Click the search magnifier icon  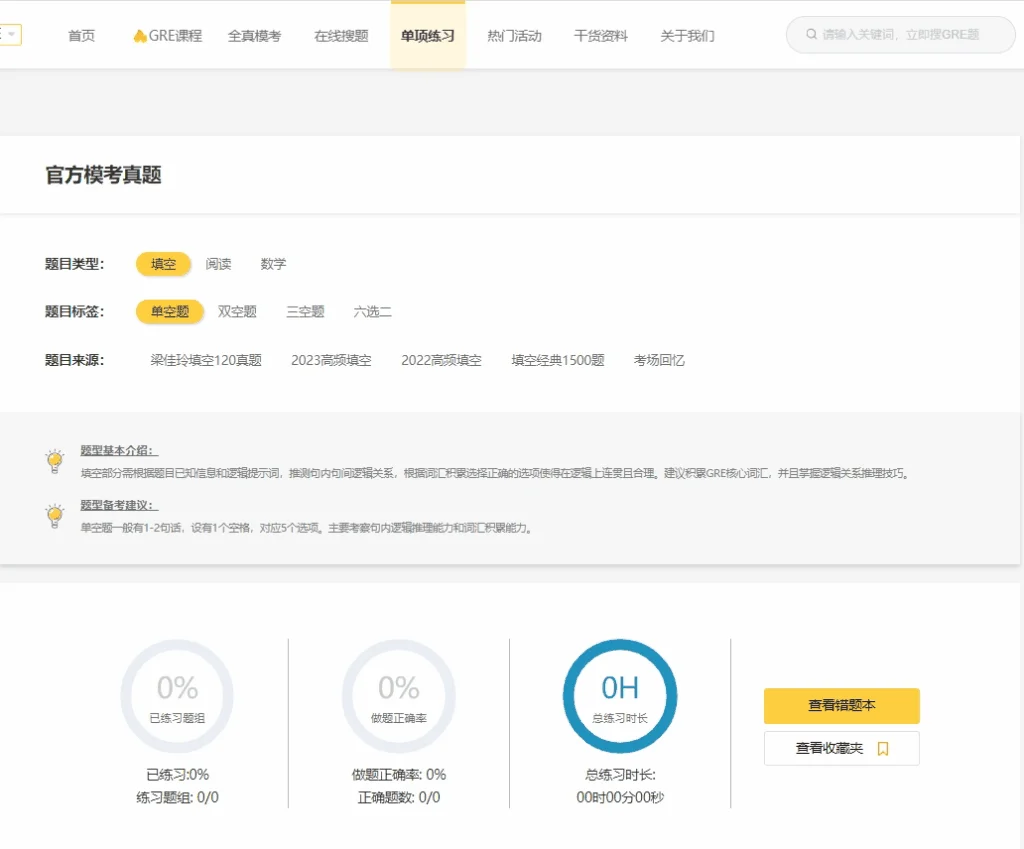(811, 35)
